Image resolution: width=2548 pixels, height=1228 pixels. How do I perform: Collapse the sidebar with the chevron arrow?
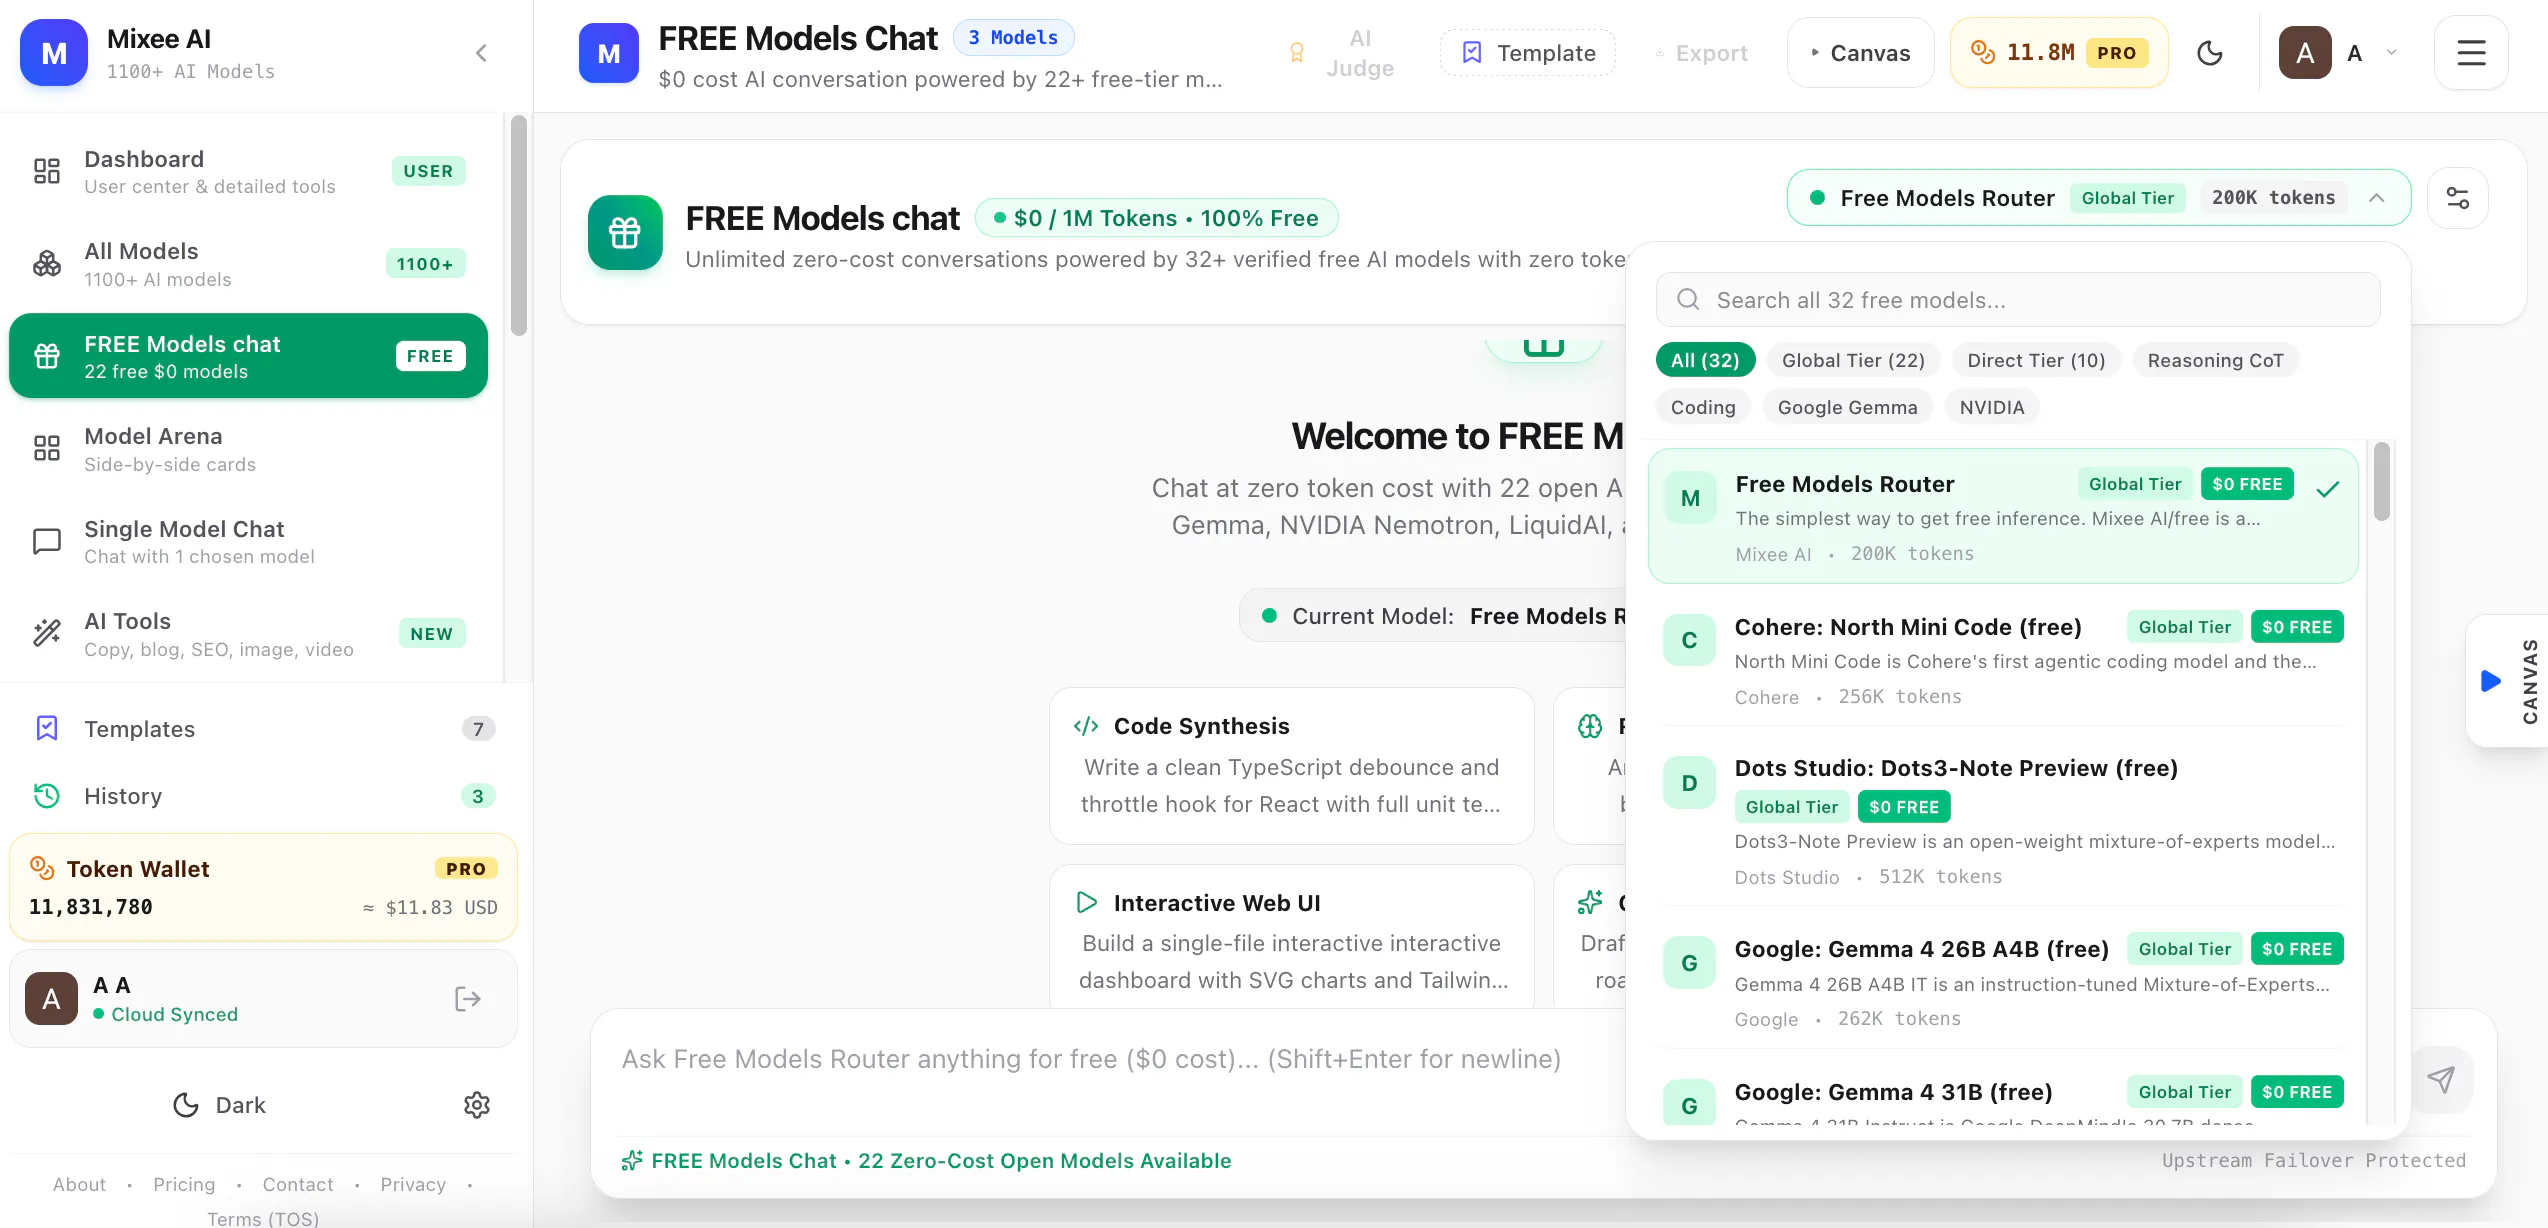tap(481, 53)
